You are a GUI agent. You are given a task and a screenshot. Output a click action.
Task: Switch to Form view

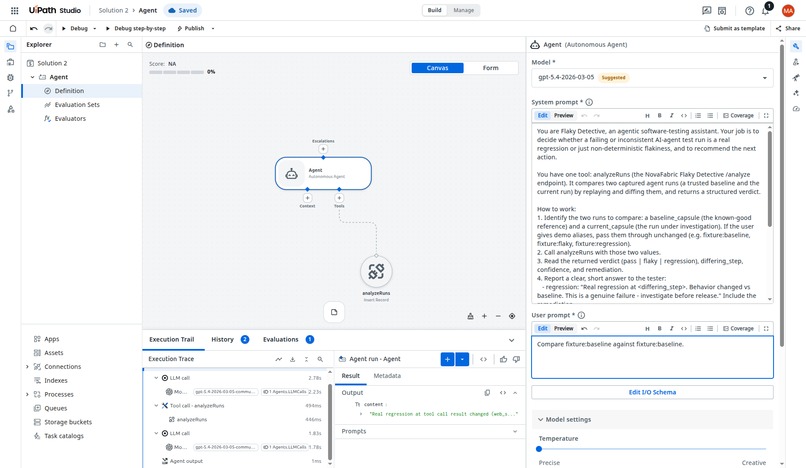[x=490, y=68]
